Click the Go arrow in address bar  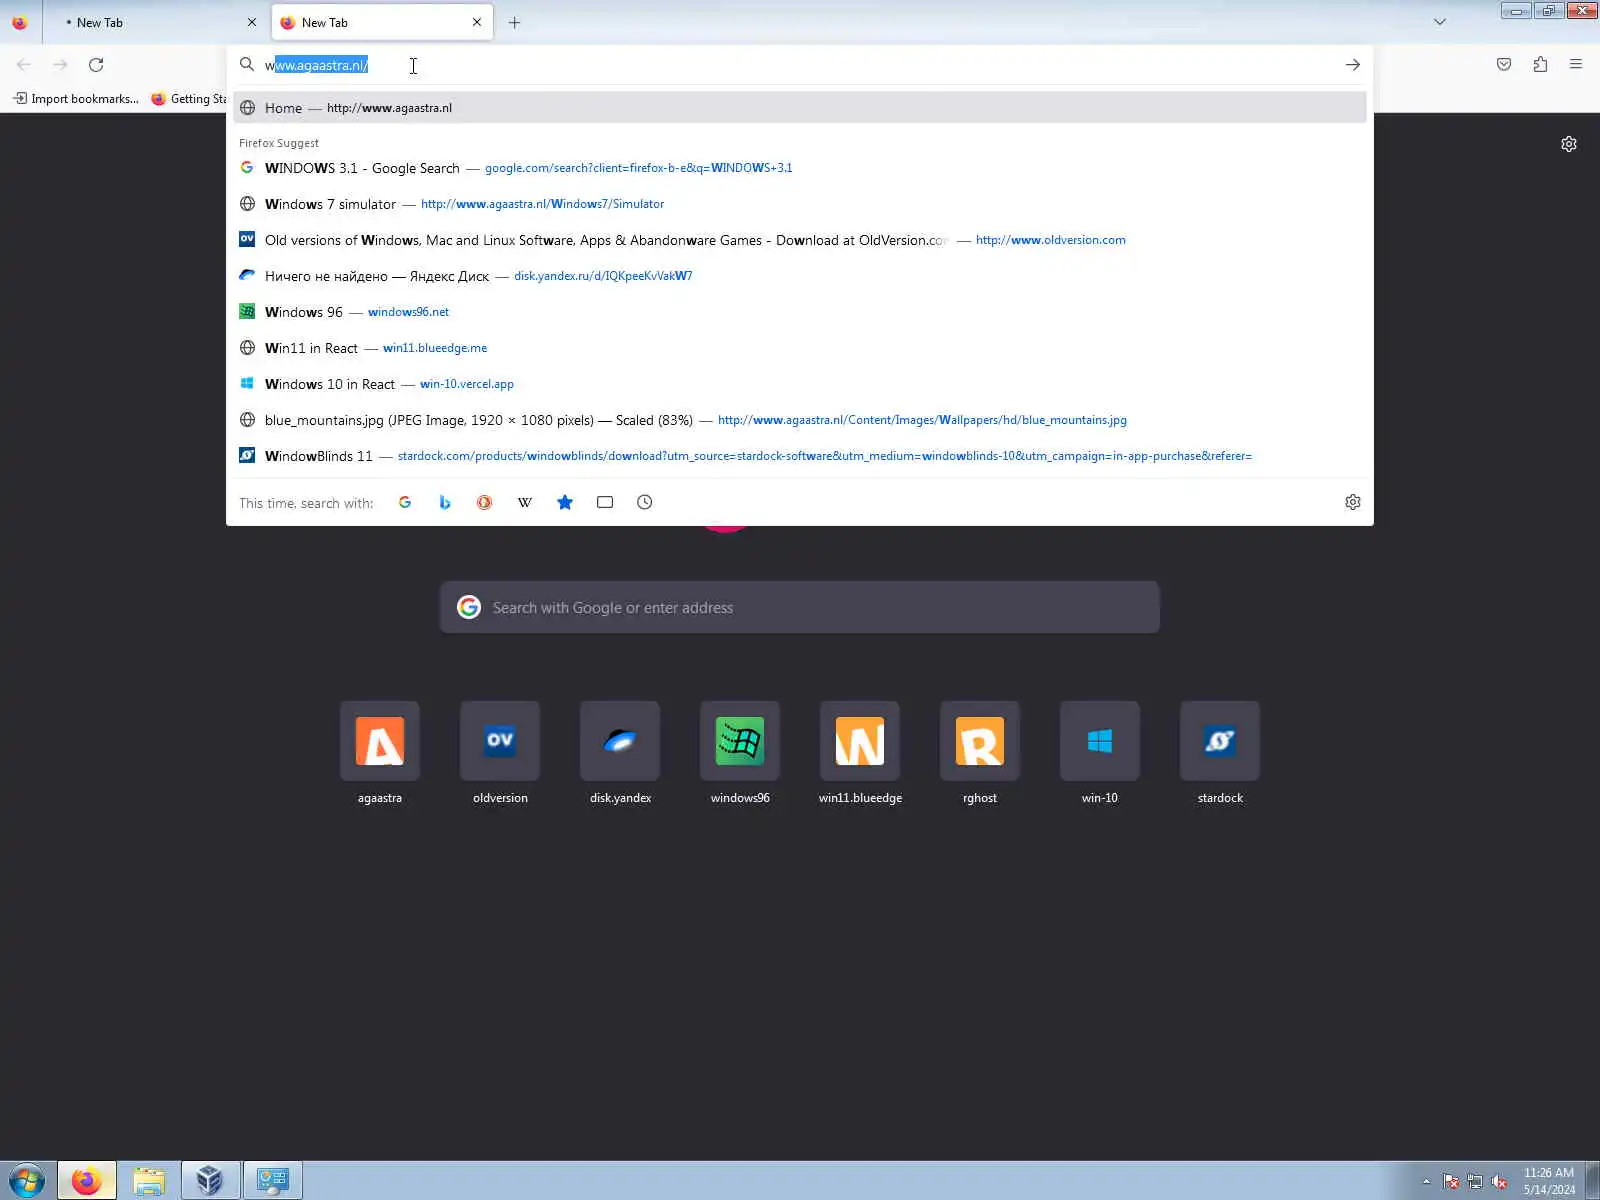[x=1353, y=65]
